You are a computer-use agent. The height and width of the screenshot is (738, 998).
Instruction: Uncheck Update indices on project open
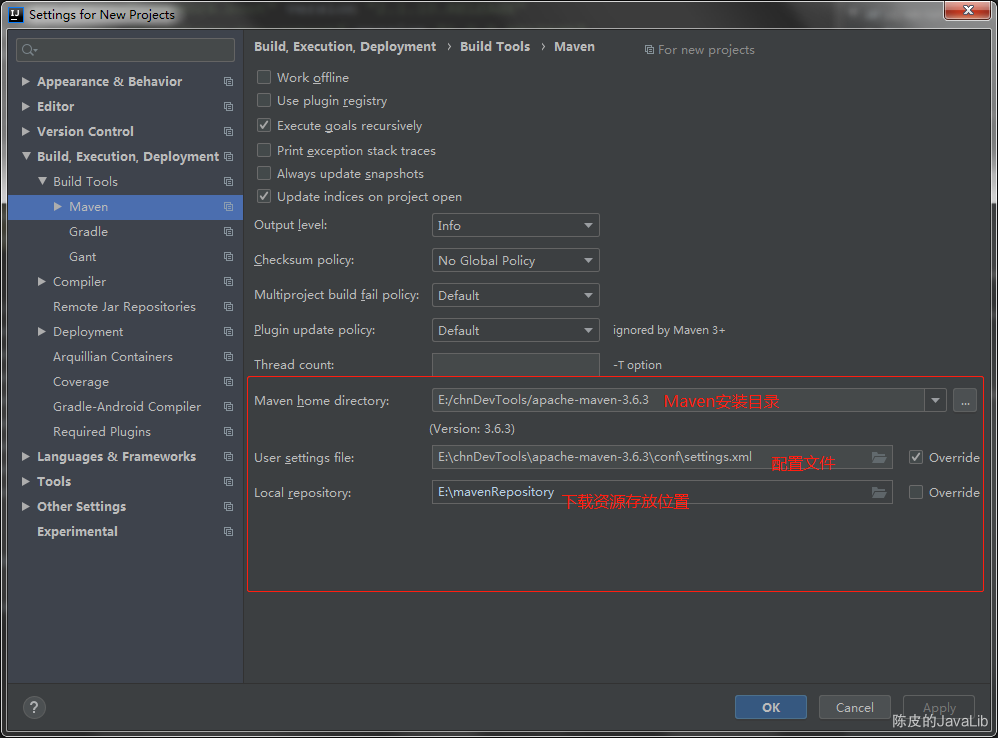(264, 196)
